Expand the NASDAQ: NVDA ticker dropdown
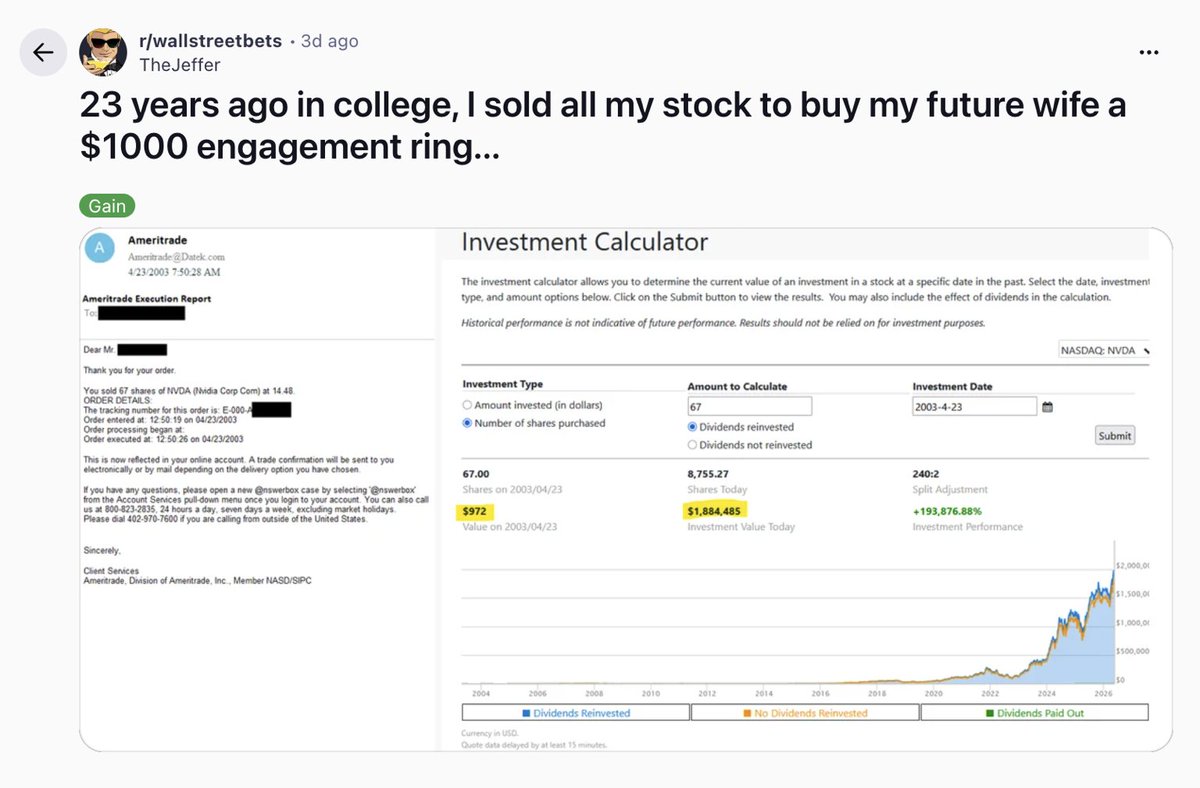 click(x=1104, y=351)
